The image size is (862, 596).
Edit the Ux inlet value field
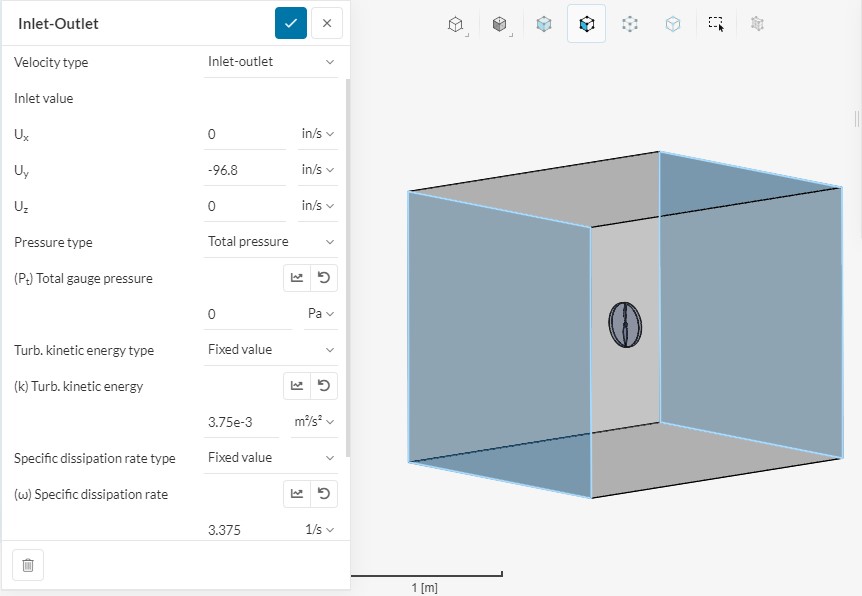tap(245, 134)
